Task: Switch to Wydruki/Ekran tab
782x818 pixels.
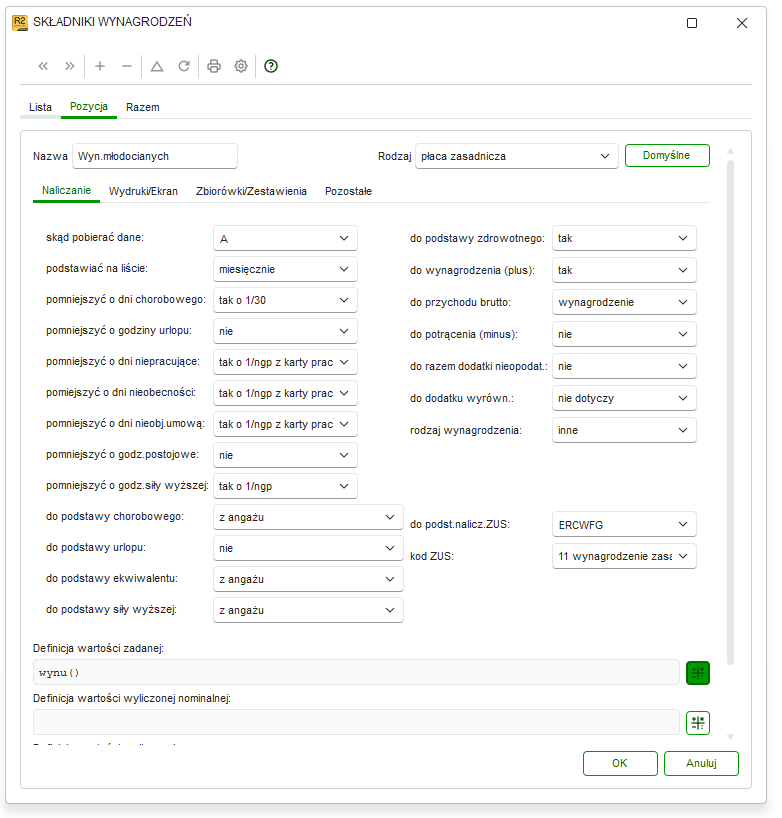Action: [x=143, y=191]
